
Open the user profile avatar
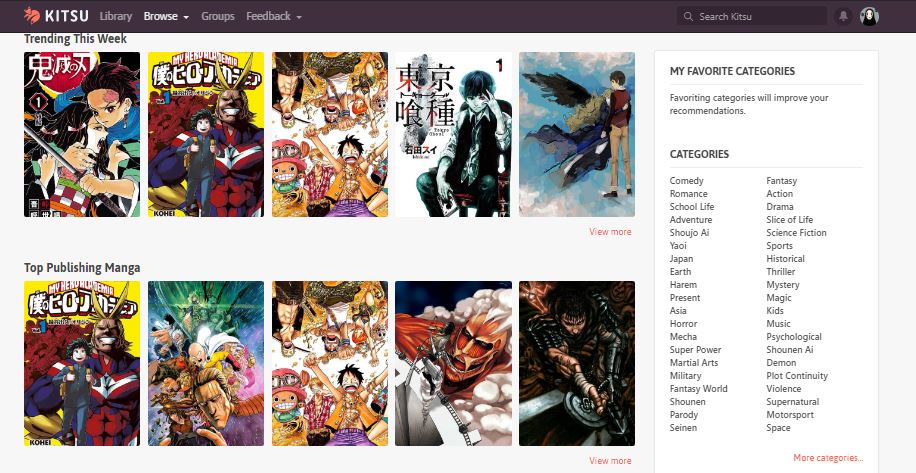pos(869,16)
